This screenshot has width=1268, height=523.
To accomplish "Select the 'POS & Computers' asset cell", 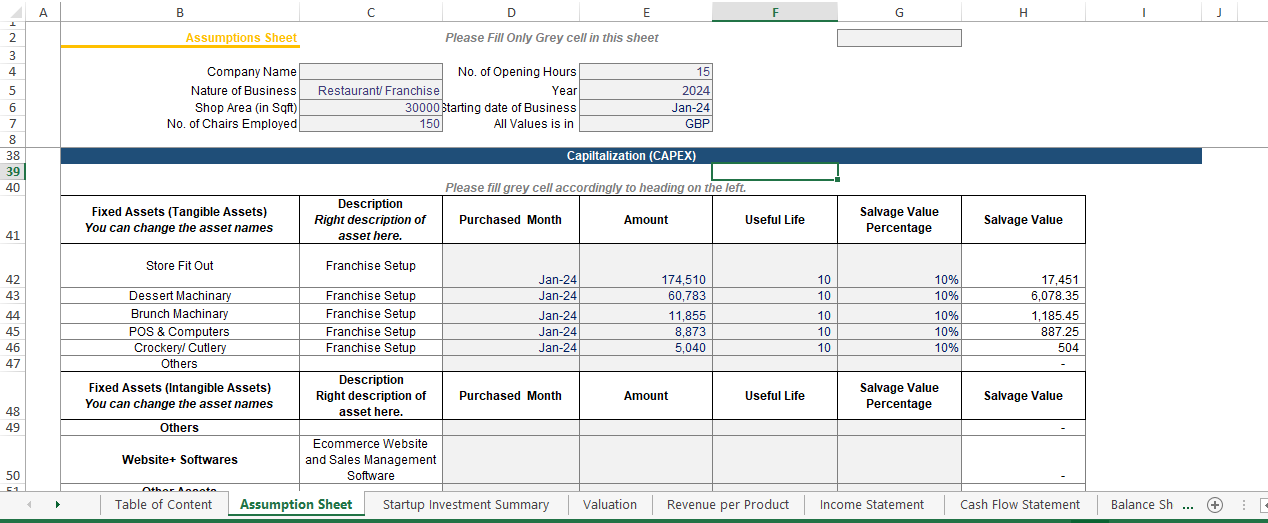I will (180, 332).
